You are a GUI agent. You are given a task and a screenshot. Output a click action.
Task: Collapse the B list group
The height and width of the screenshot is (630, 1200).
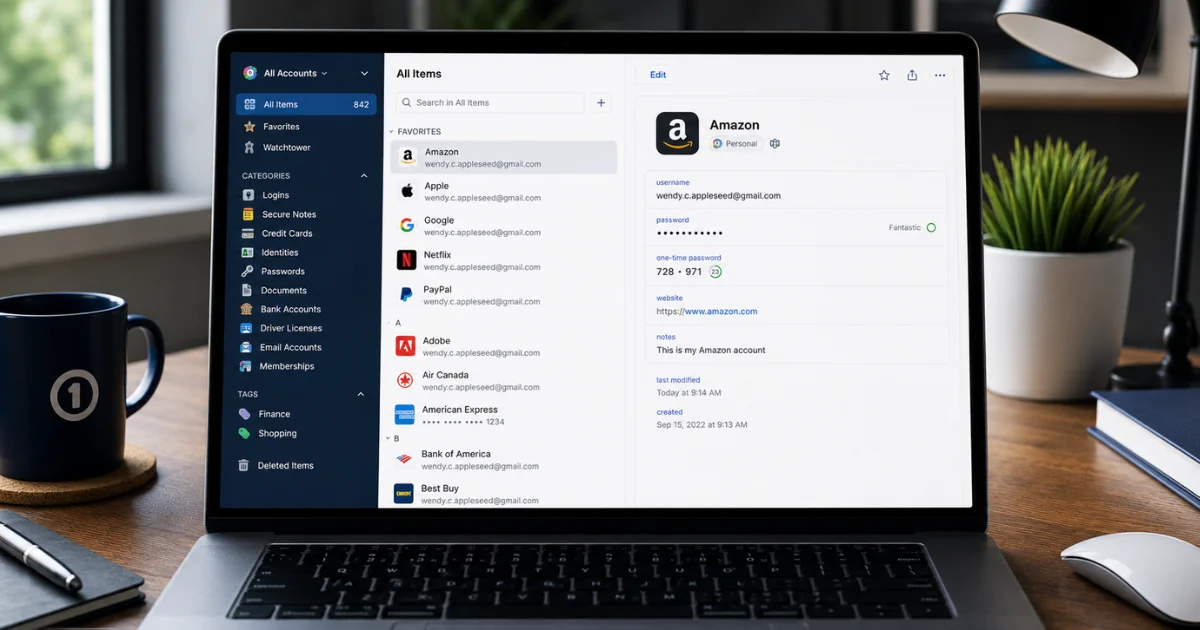389,438
